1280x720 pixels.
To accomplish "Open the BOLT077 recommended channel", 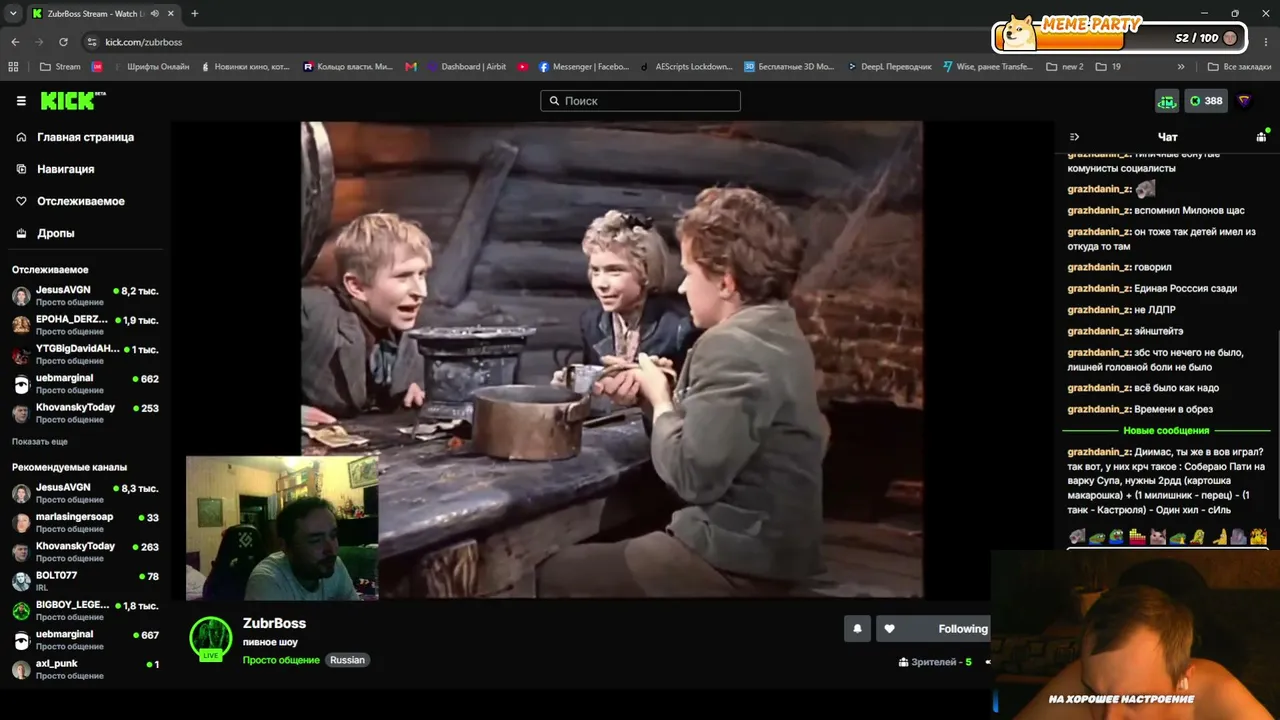I will (85, 581).
